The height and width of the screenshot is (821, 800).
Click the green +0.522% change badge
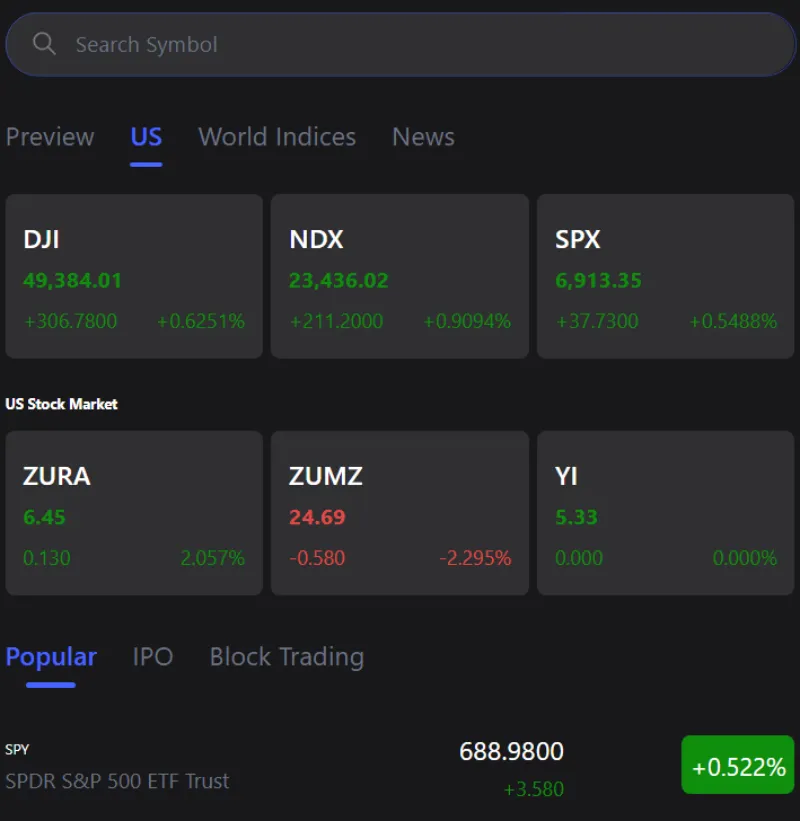pos(738,767)
